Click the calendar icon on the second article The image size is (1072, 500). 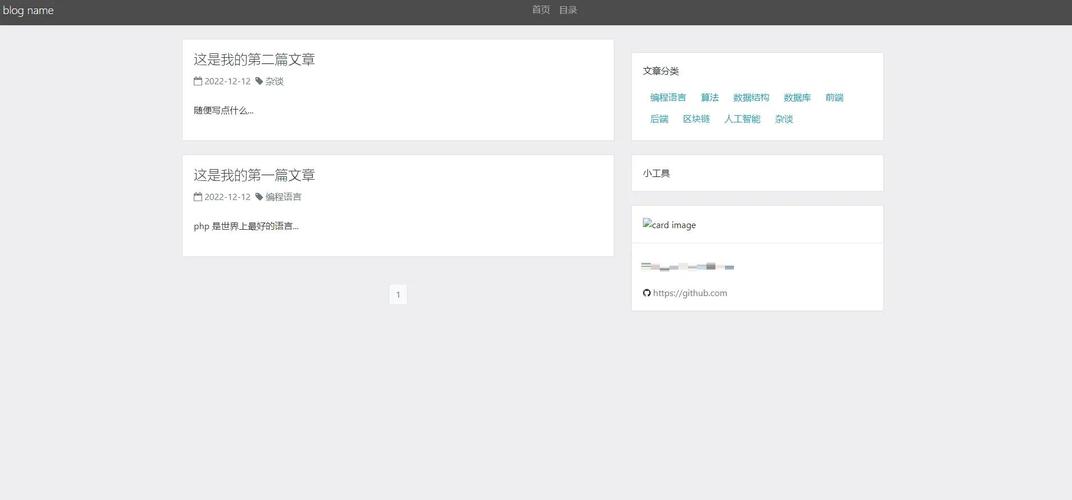[x=198, y=82]
